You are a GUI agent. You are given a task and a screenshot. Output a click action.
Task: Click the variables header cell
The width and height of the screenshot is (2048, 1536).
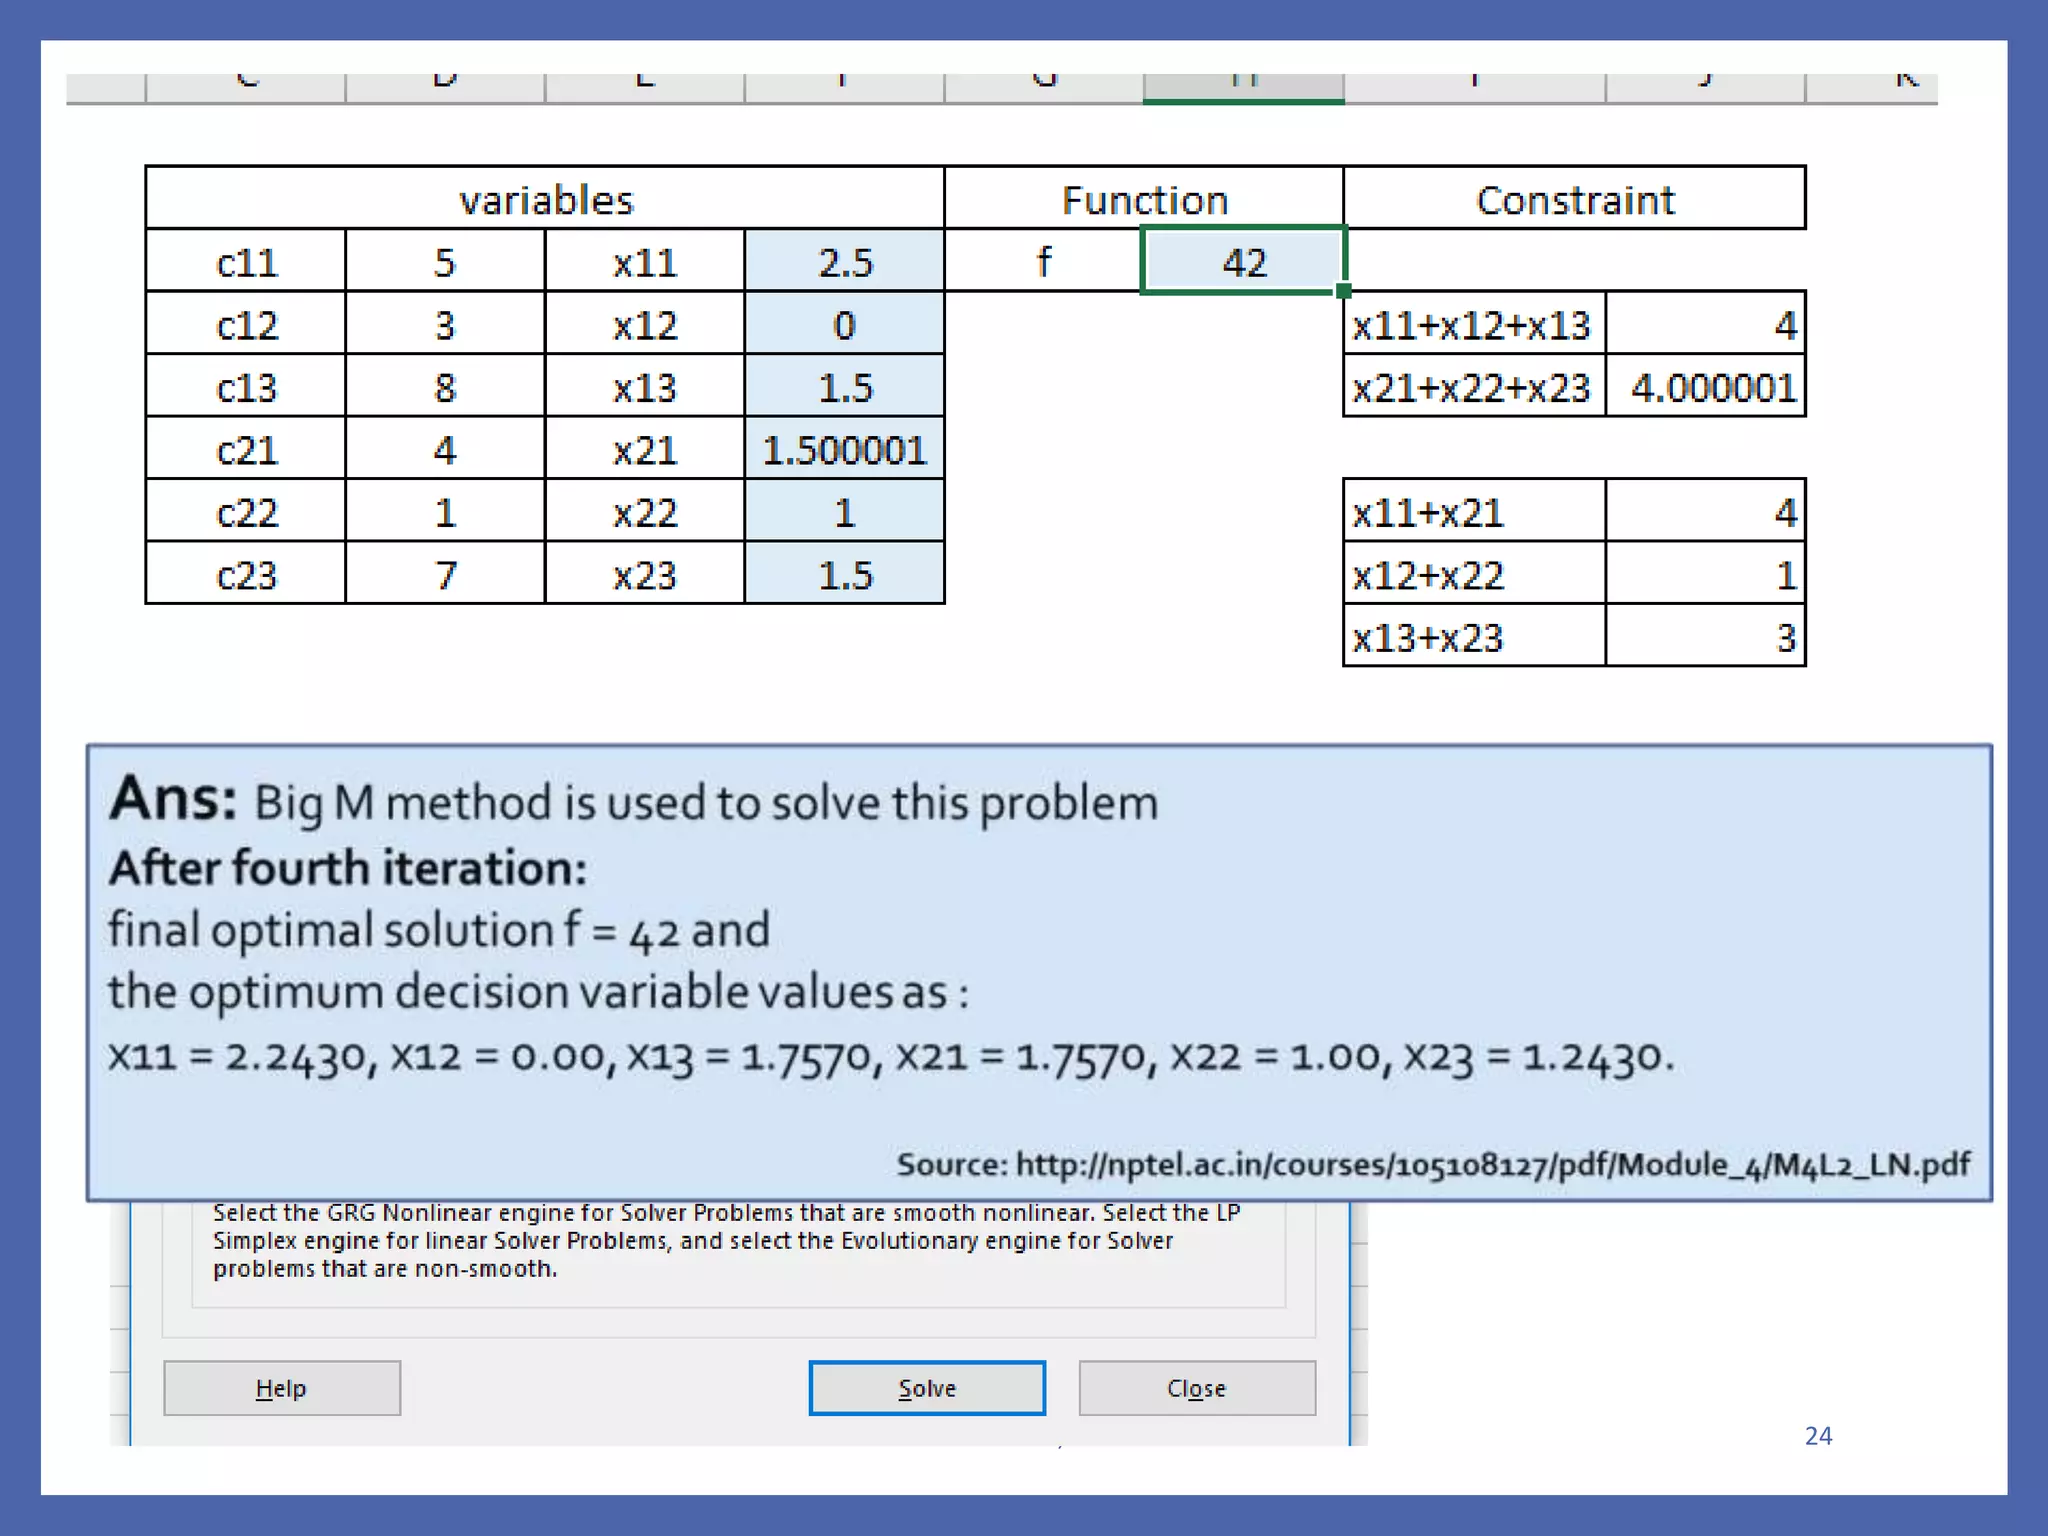[545, 198]
